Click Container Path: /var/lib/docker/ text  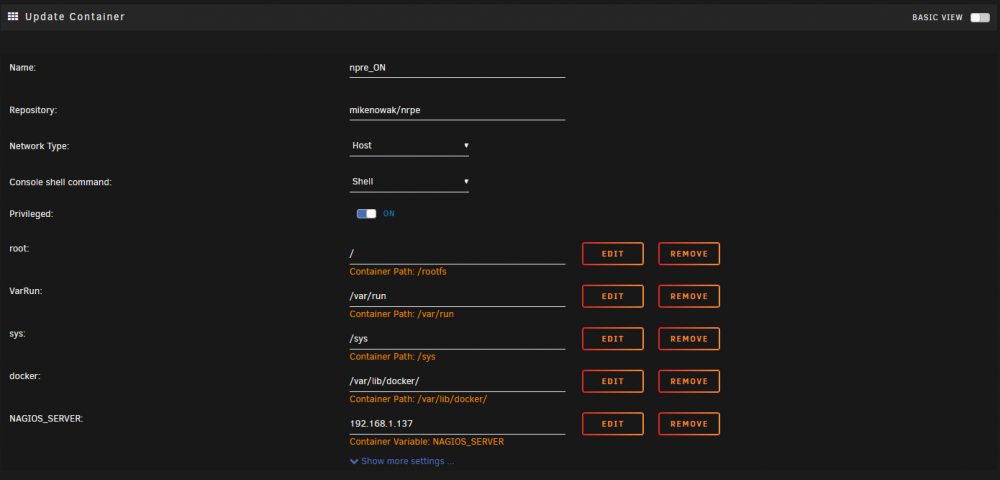pos(418,399)
